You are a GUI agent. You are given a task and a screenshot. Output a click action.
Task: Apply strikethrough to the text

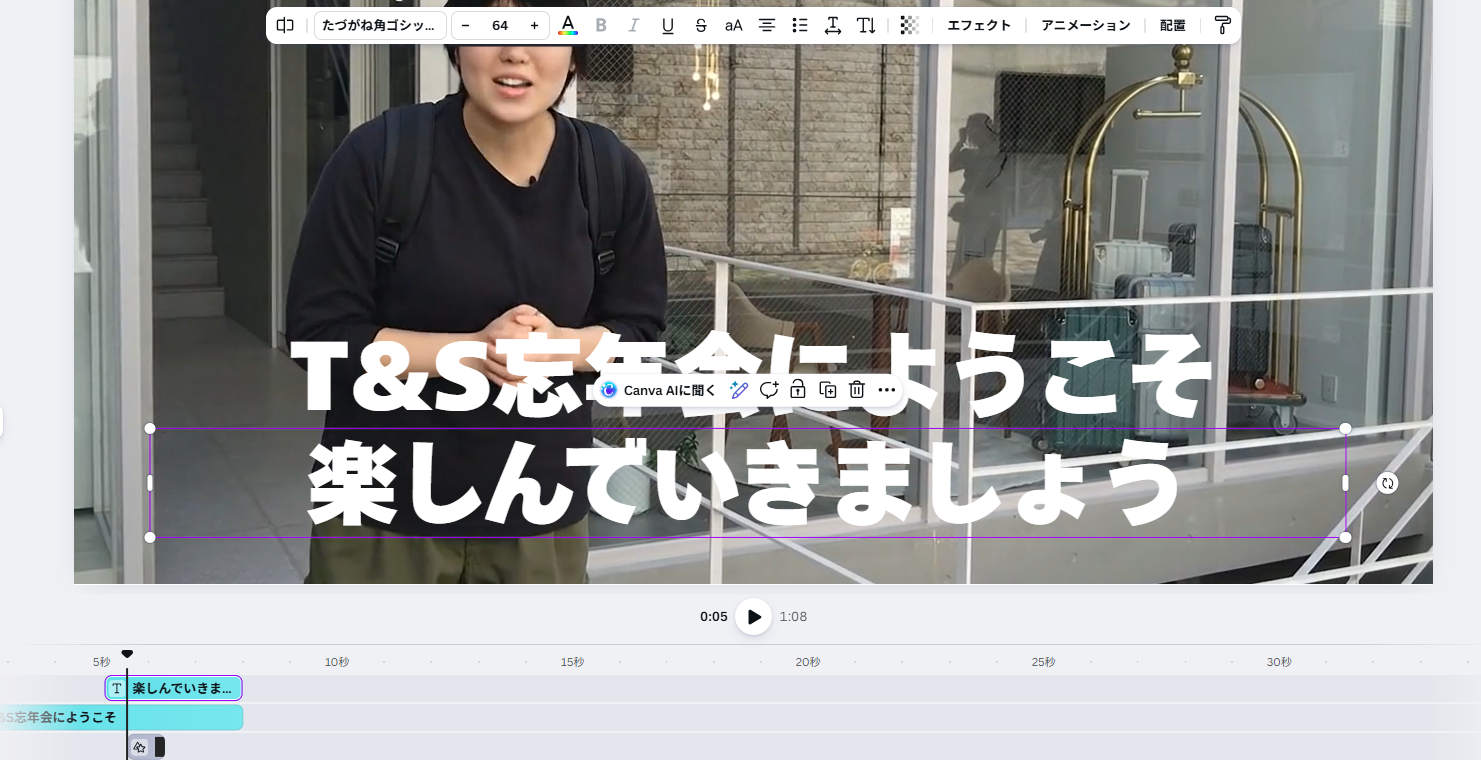pos(701,25)
